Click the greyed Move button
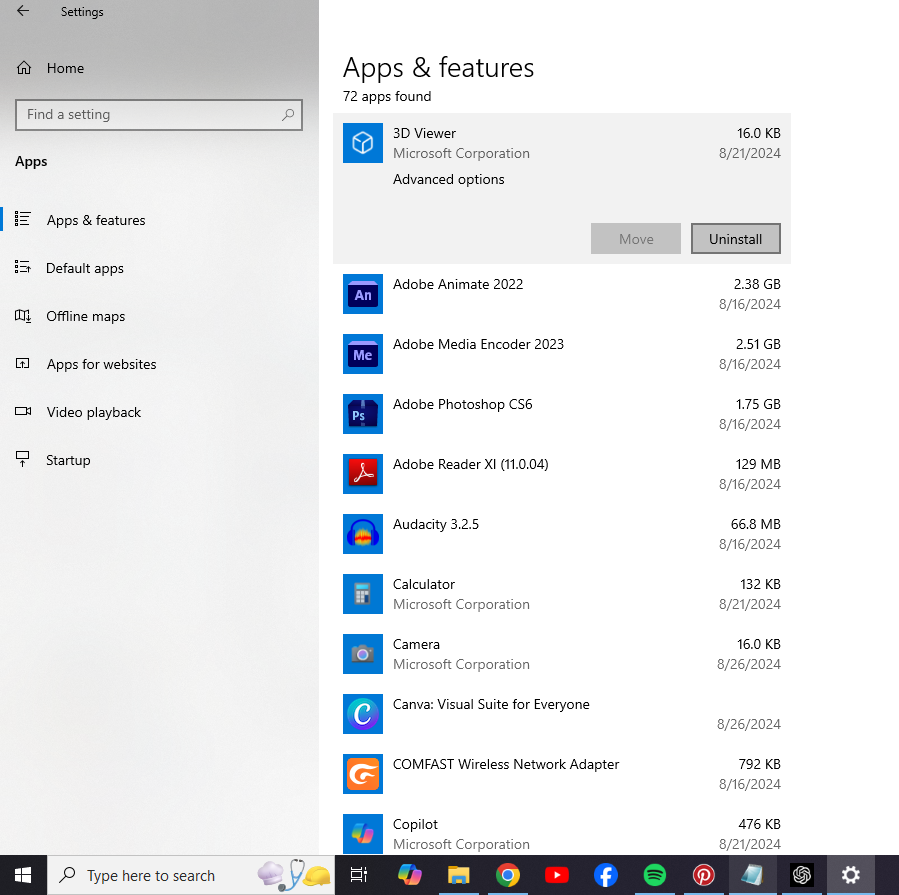The height and width of the screenshot is (895, 899). [636, 239]
